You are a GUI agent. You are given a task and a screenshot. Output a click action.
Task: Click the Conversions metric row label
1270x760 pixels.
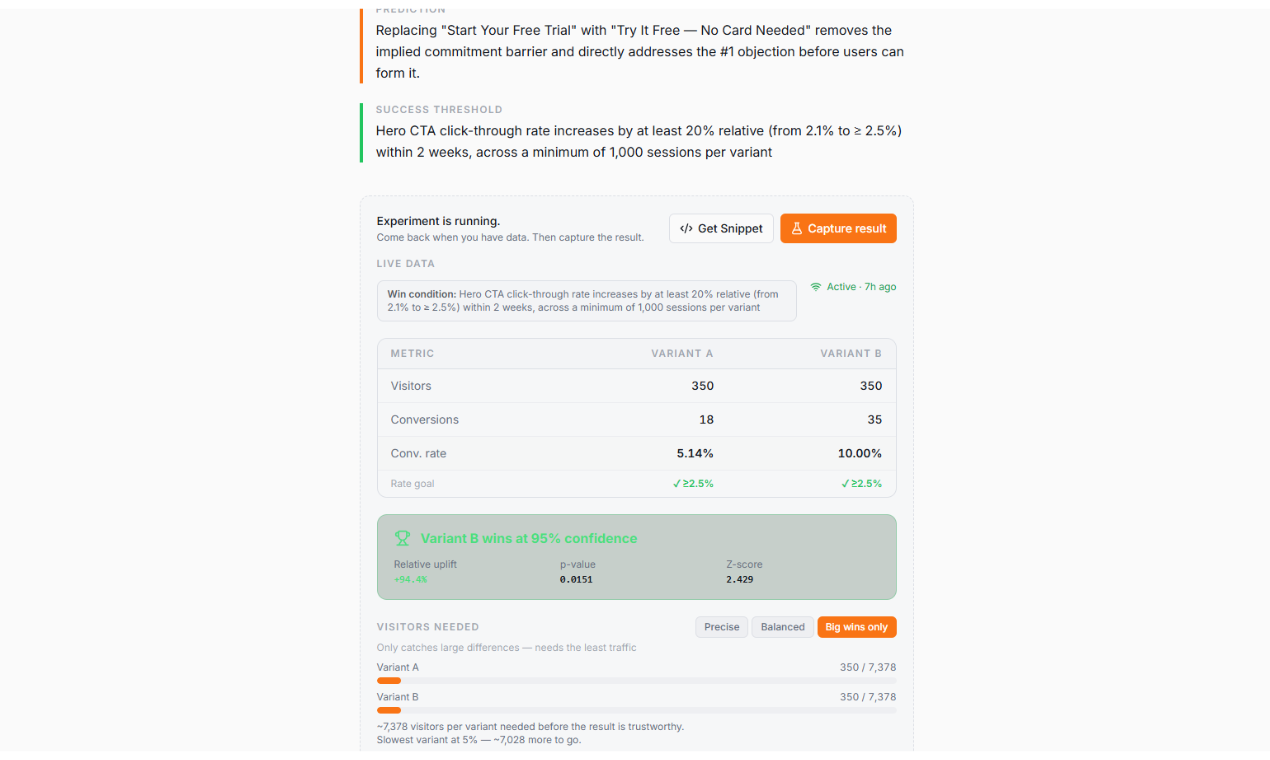coord(424,420)
